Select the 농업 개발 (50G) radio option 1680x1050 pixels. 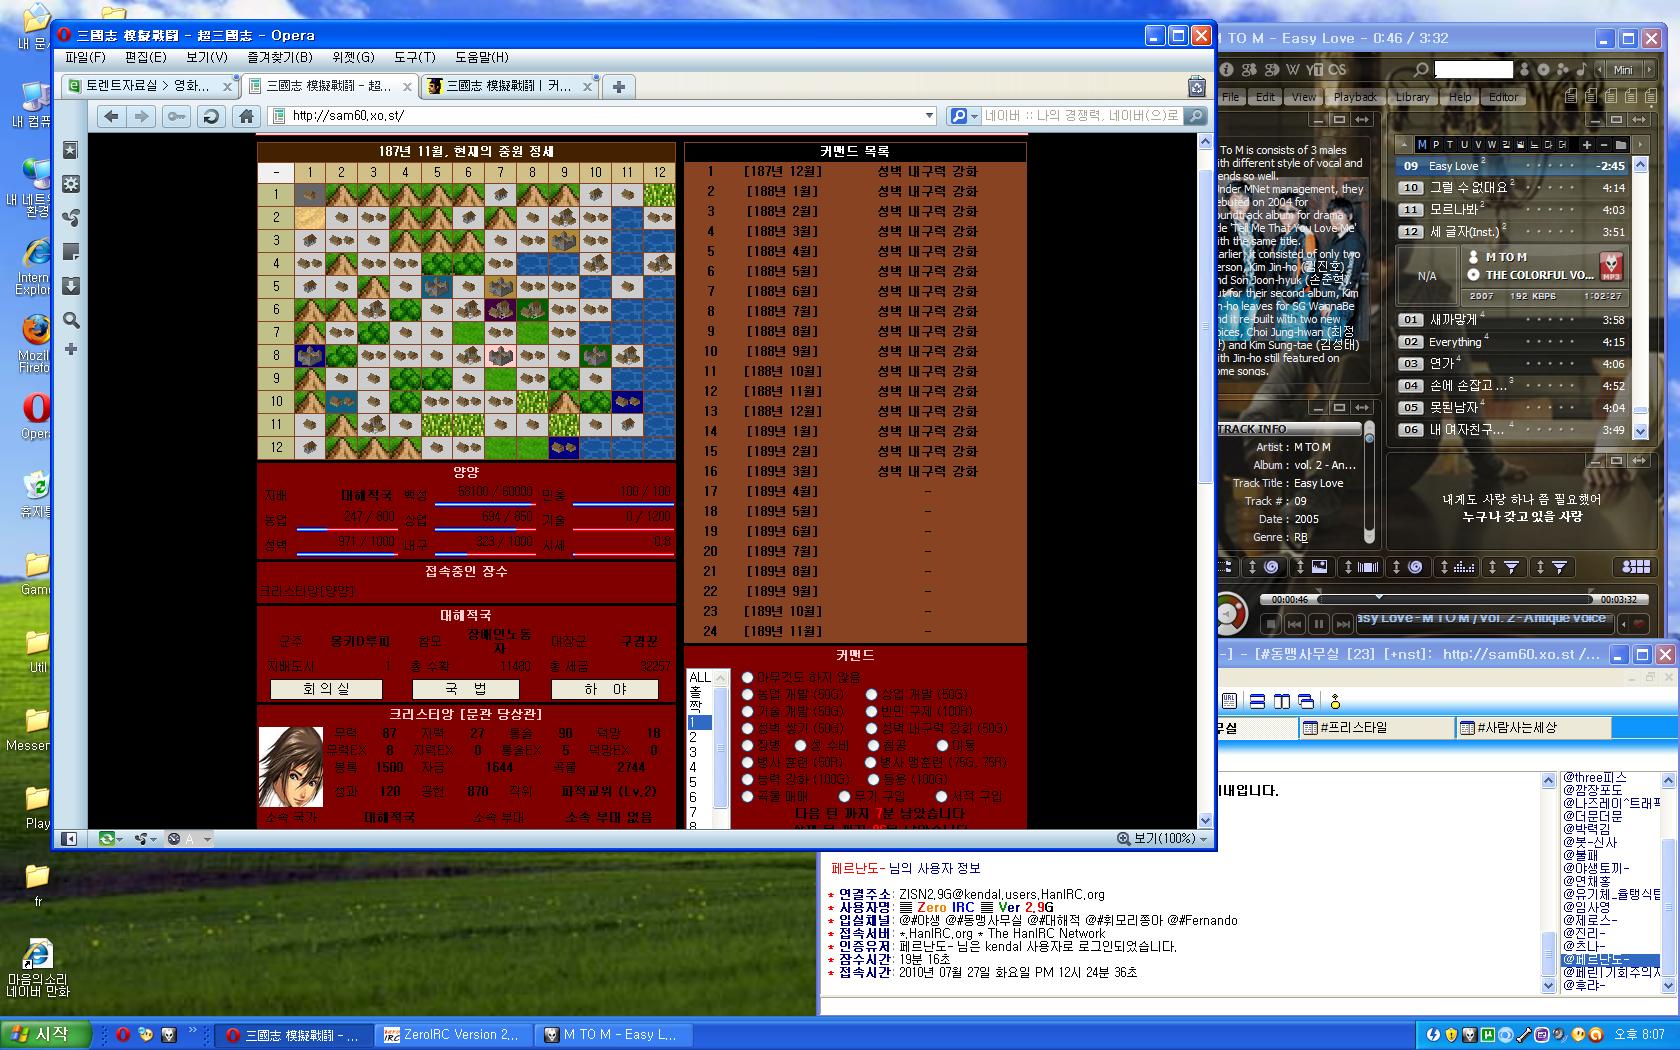point(747,694)
